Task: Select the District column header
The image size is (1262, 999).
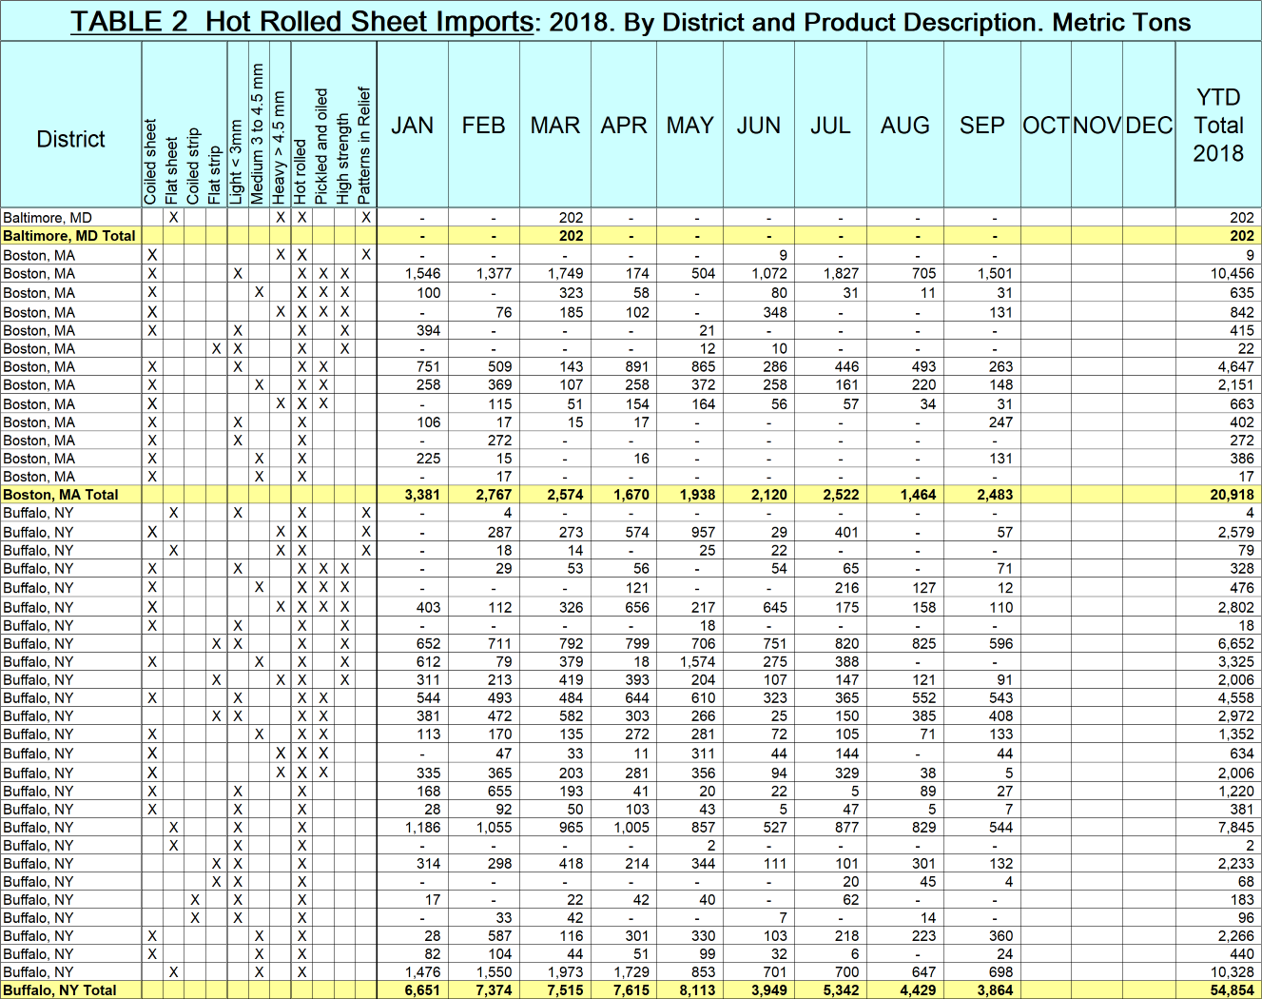Action: tap(70, 139)
